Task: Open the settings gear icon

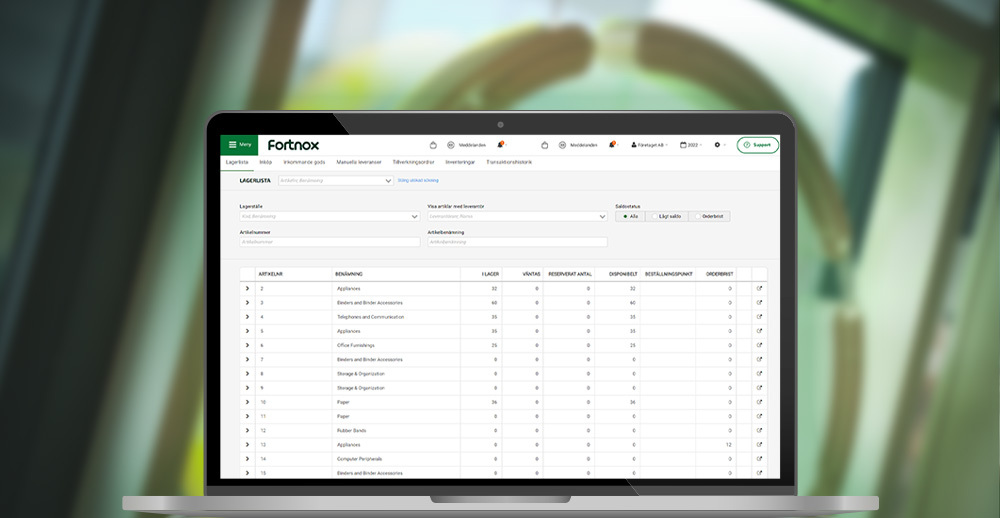Action: tap(717, 145)
